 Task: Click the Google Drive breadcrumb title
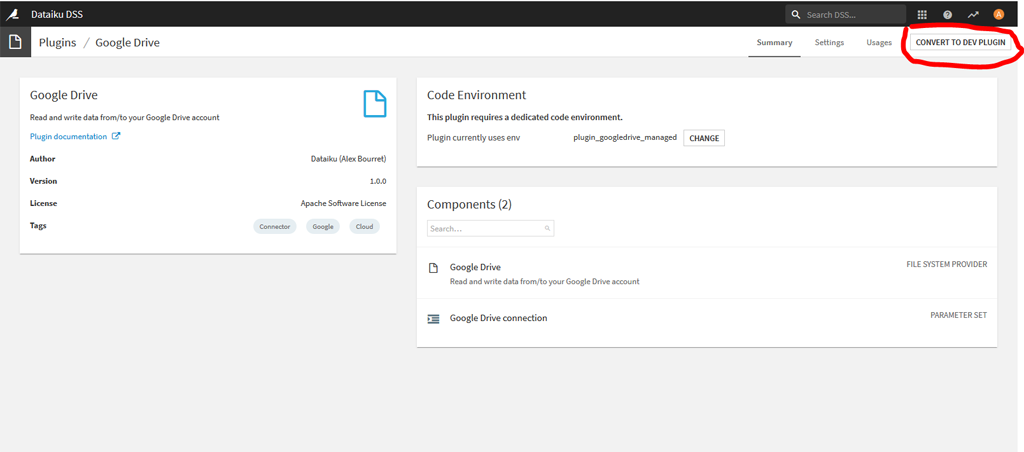[x=127, y=42]
